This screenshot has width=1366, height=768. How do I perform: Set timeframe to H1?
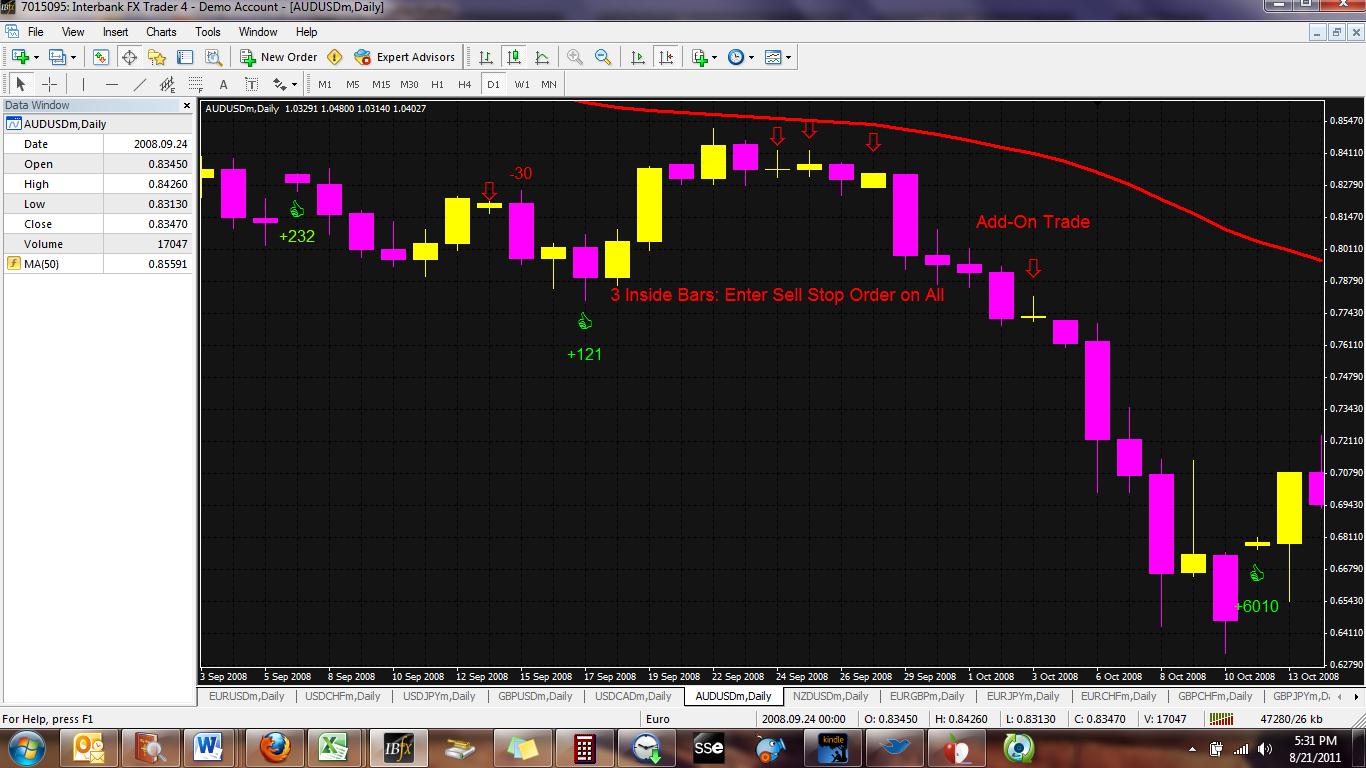tap(437, 84)
